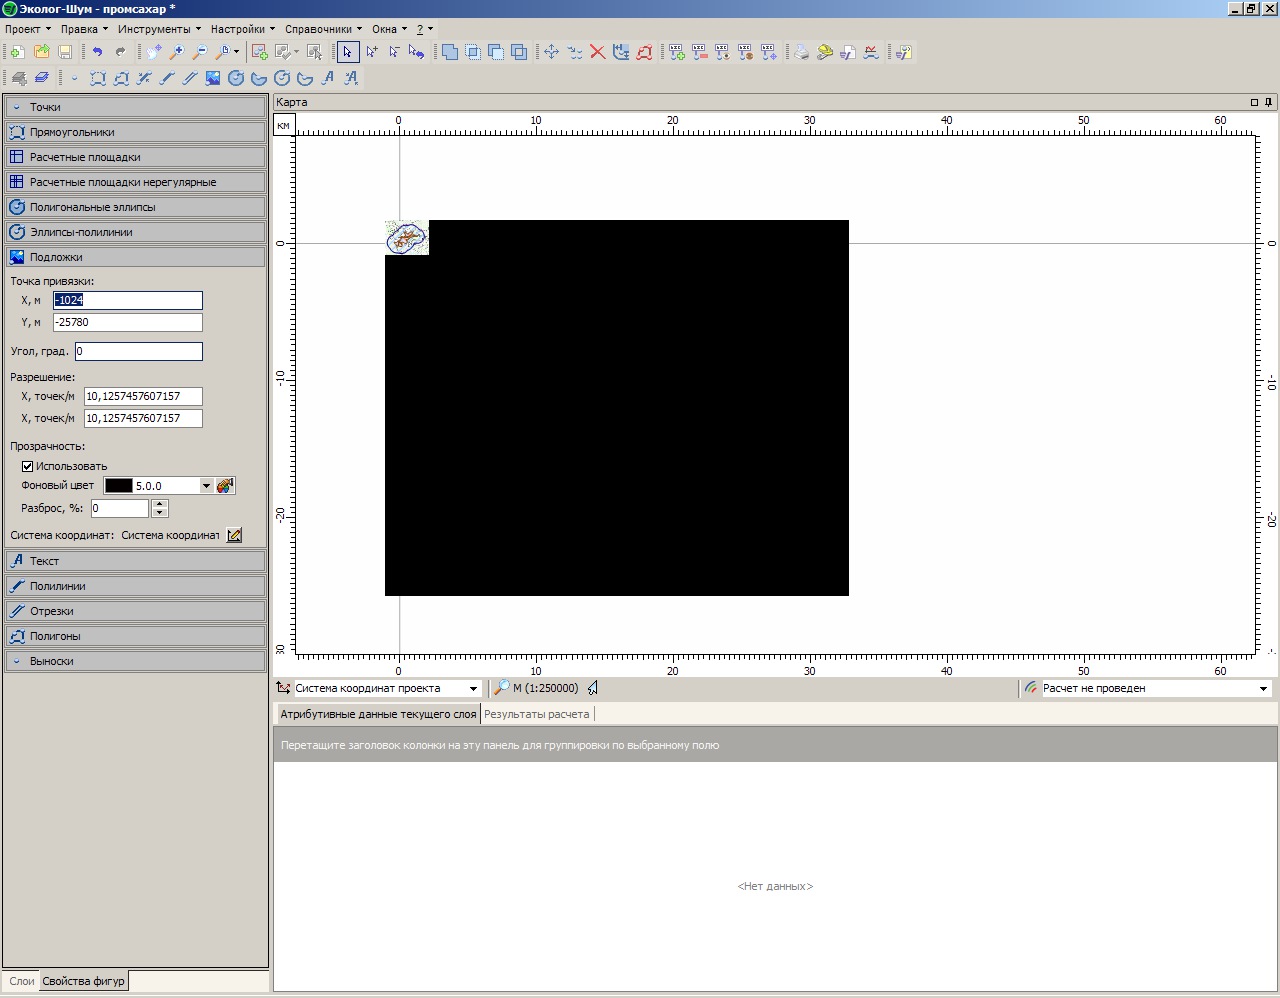Open the color picker palette icon
Image resolution: width=1280 pixels, height=998 pixels.
click(225, 486)
